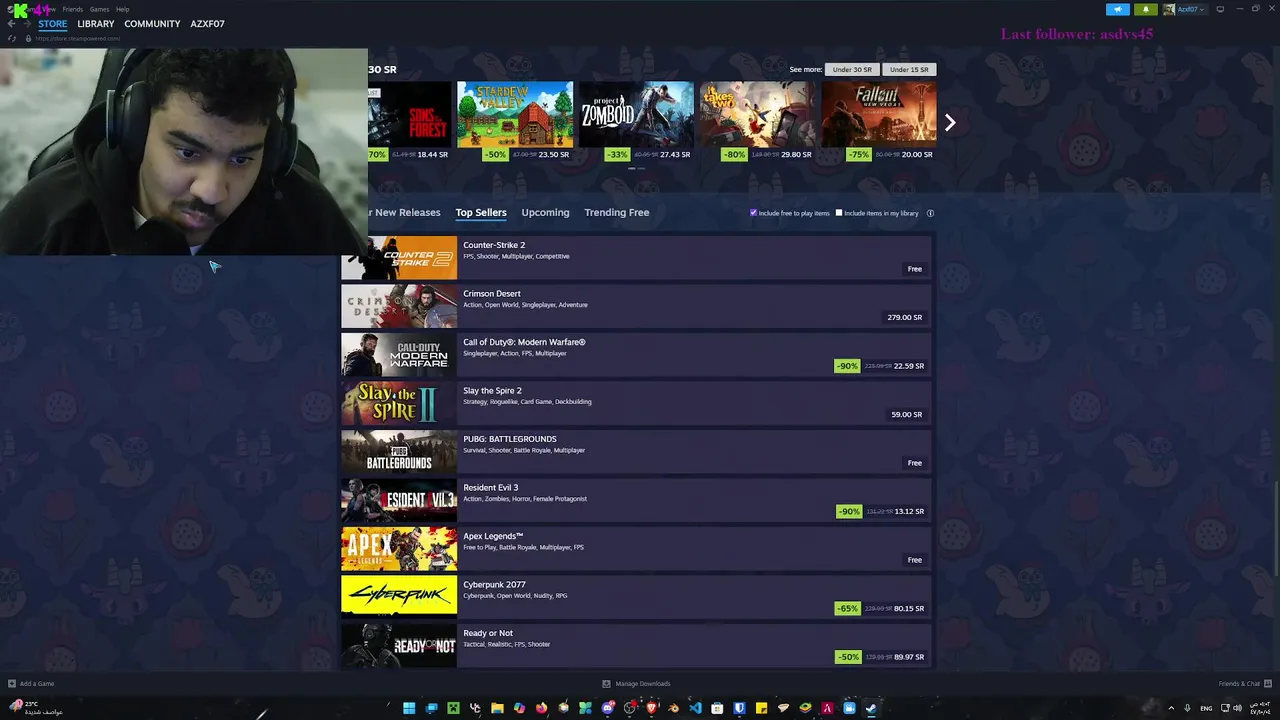The width and height of the screenshot is (1280, 720).
Task: Click the Under 15 SR button
Action: click(x=909, y=70)
